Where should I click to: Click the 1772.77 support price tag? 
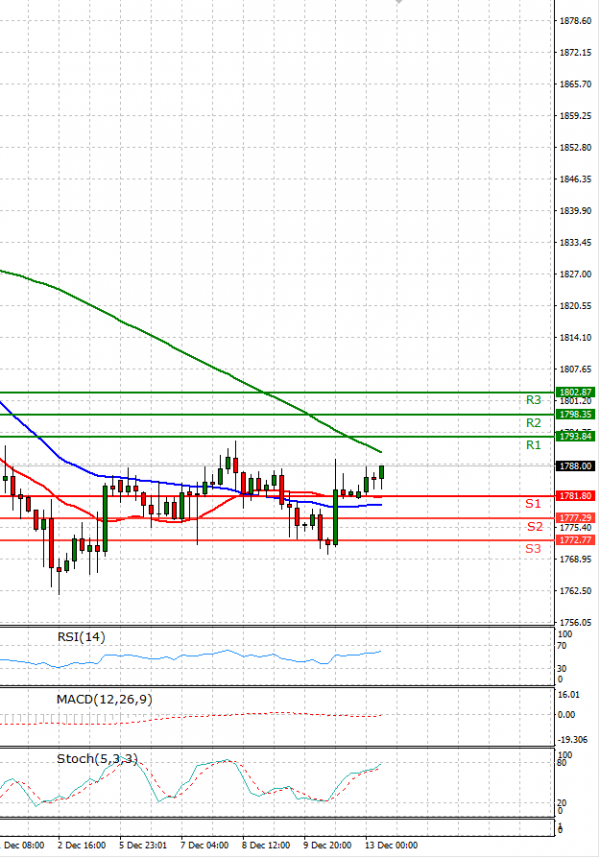pyautogui.click(x=575, y=540)
